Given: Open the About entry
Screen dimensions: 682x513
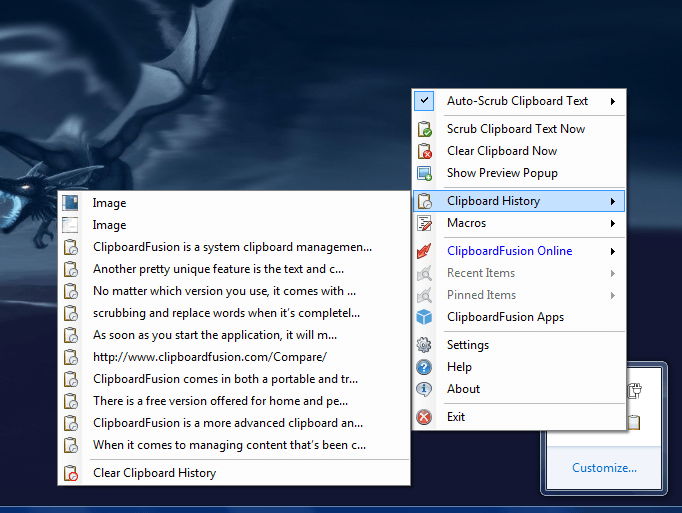Looking at the screenshot, I should pos(464,389).
